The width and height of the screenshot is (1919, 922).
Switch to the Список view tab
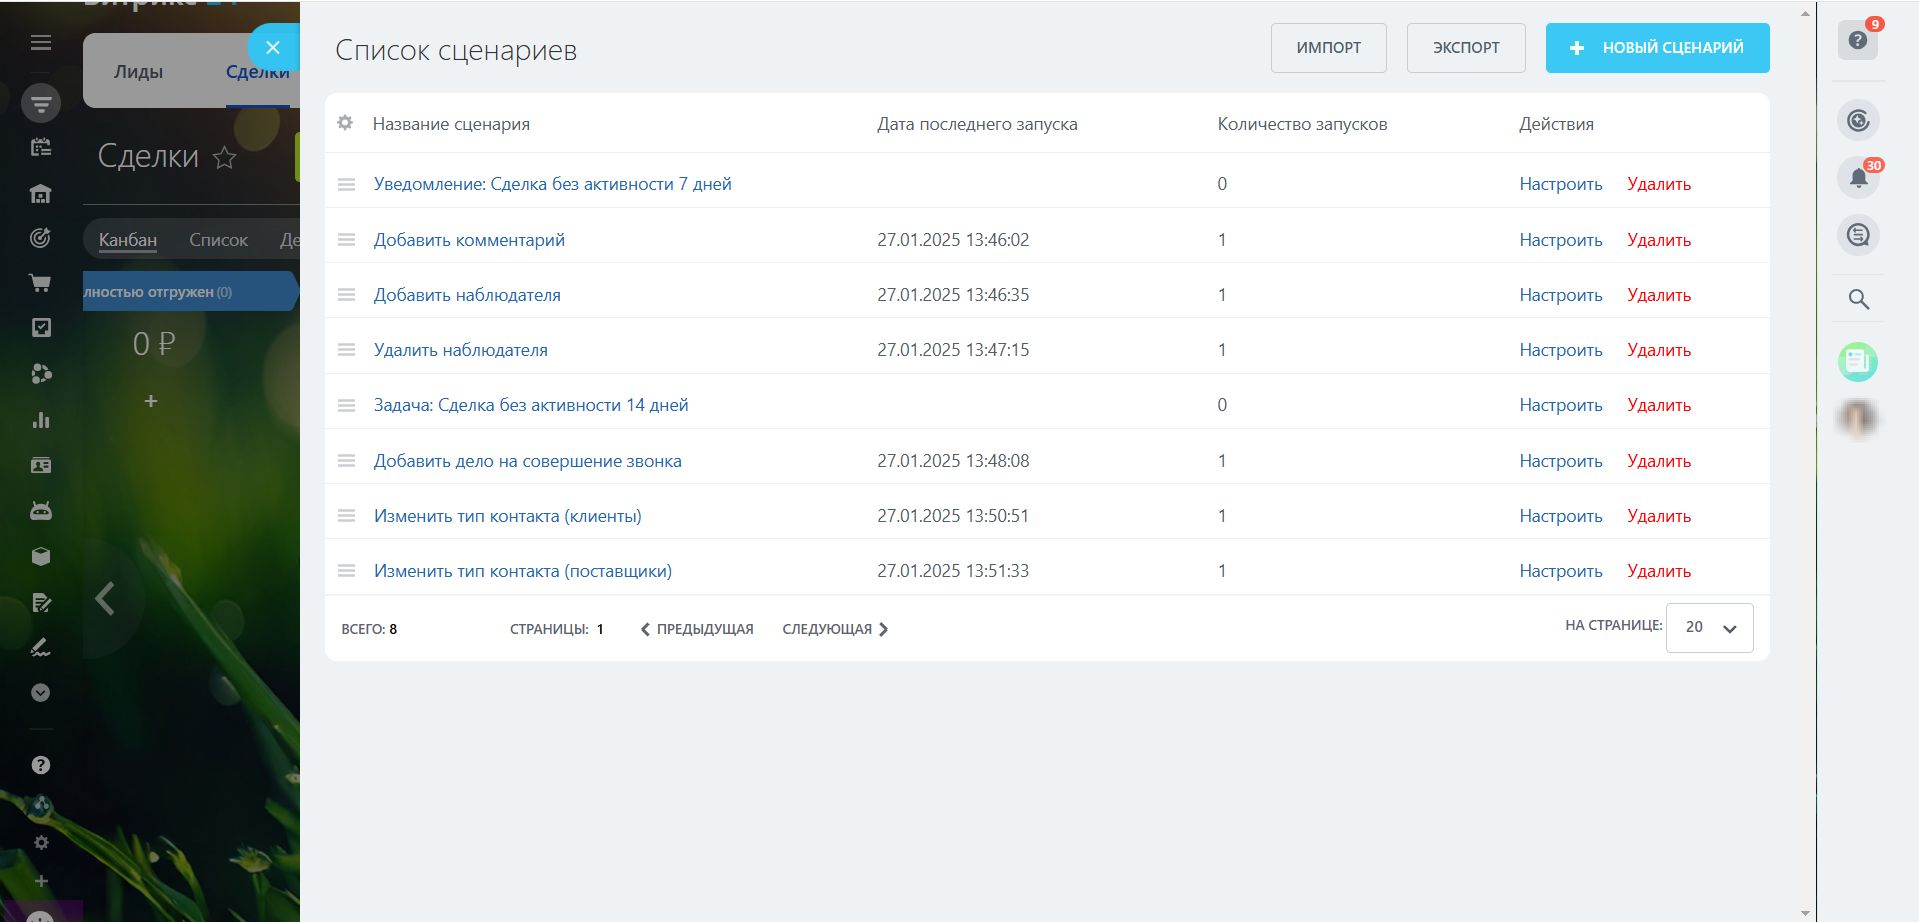(218, 240)
